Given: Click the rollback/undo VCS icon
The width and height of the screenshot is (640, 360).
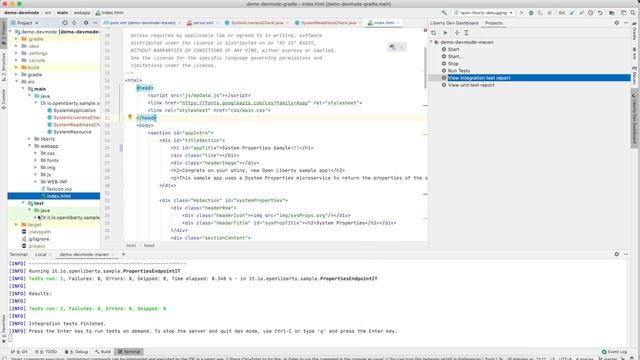Looking at the screenshot, I should pyautogui.click(x=600, y=13).
